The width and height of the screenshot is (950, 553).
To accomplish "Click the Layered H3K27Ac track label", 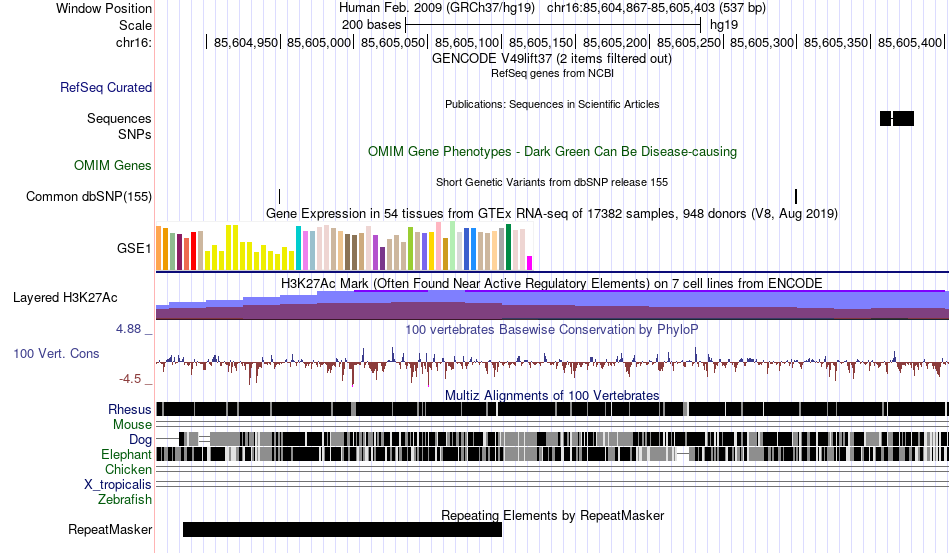I will point(65,297).
